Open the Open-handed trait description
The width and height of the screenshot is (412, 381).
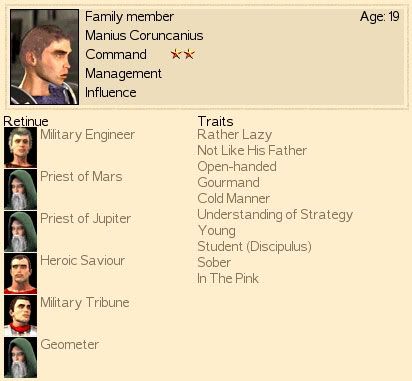pos(237,166)
